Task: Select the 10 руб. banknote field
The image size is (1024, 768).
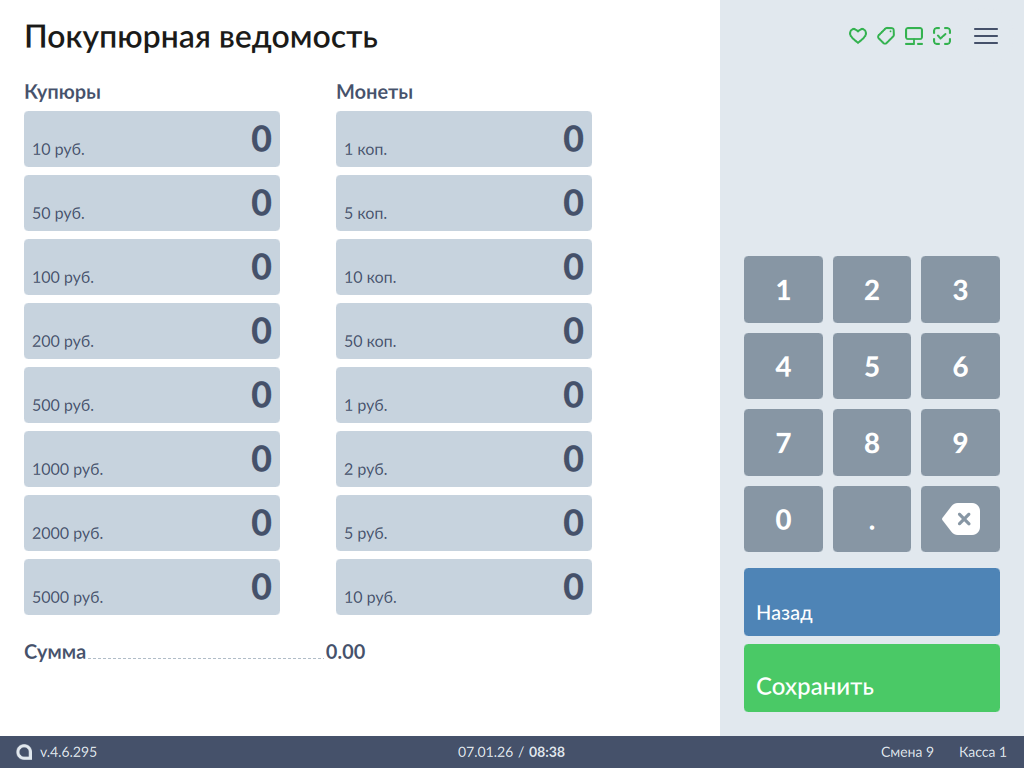Action: tap(152, 139)
